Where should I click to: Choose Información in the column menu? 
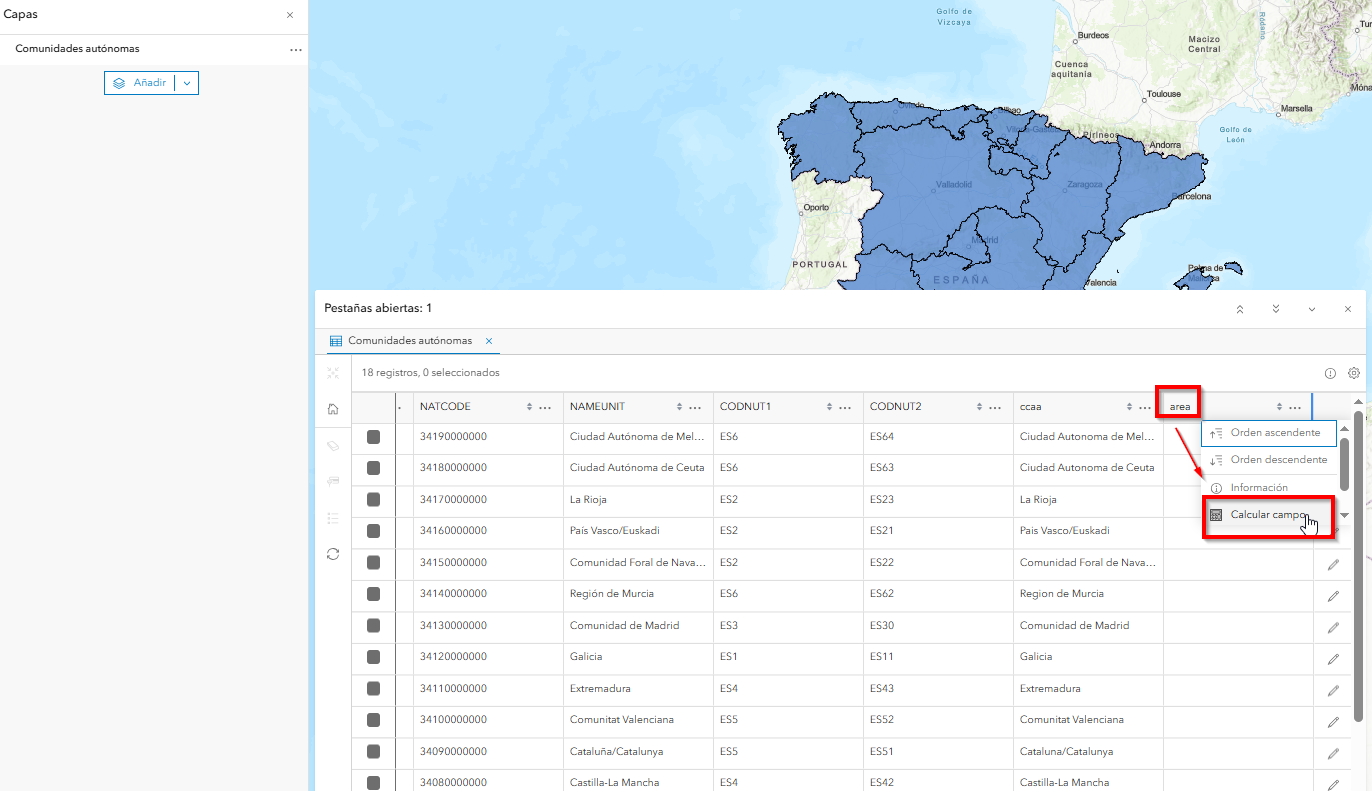coord(1258,488)
